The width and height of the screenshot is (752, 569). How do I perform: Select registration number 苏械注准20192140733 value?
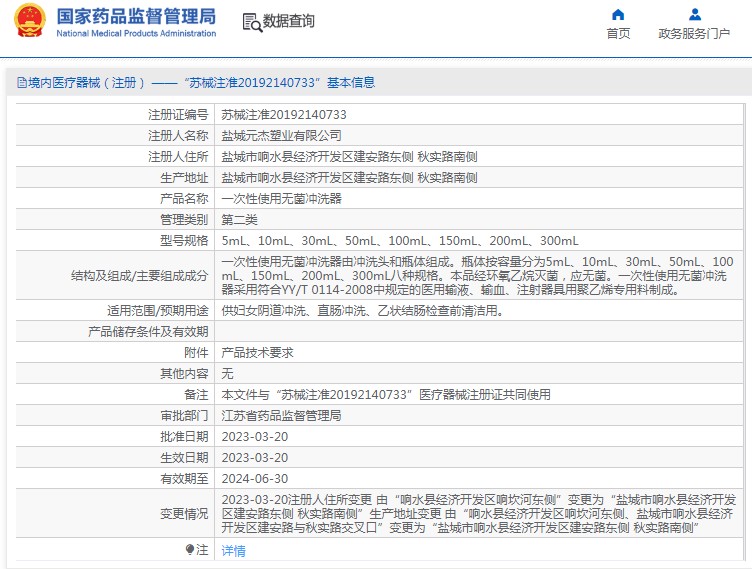(284, 115)
